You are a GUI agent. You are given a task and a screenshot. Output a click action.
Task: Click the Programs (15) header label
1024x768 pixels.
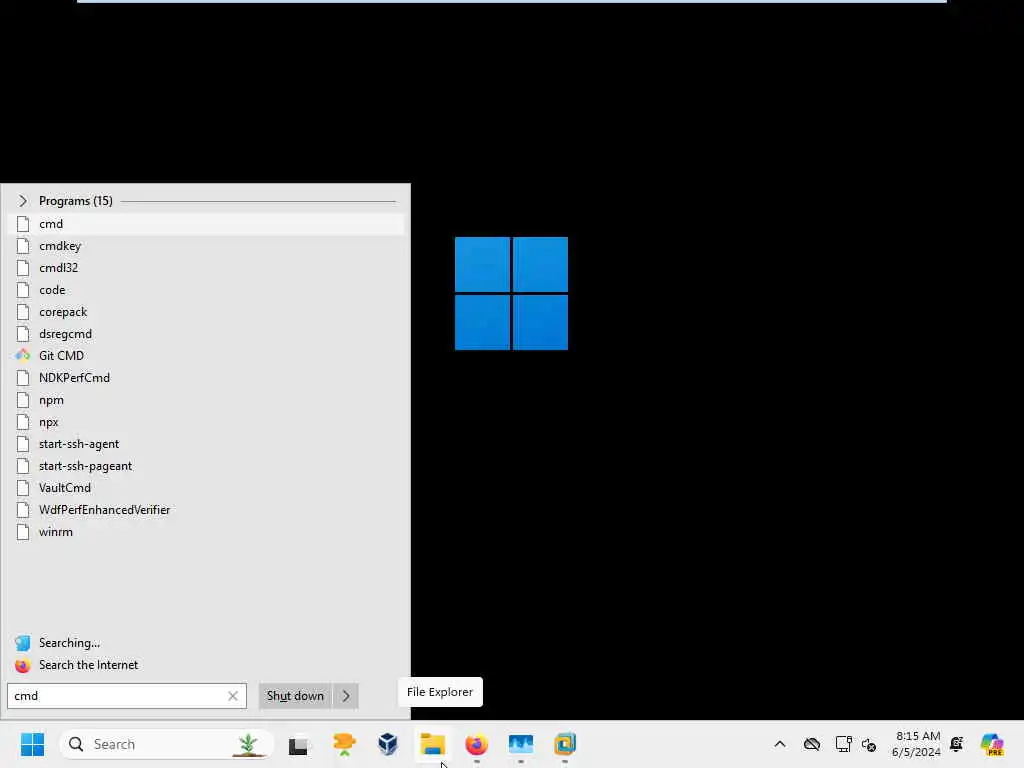(x=76, y=201)
